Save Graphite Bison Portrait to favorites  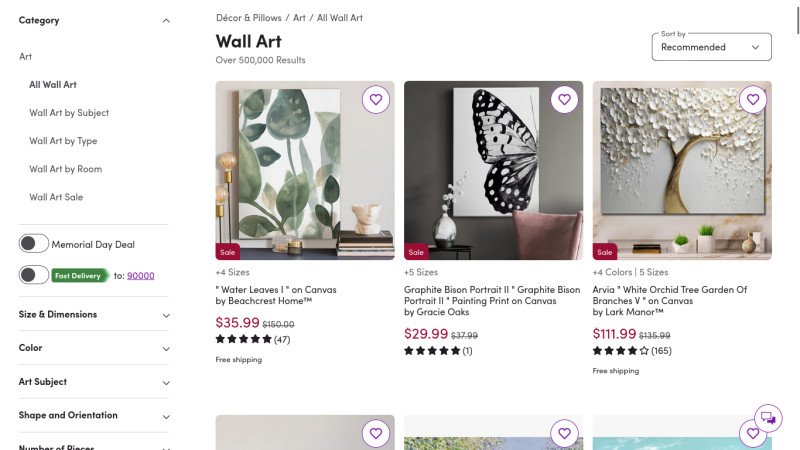click(x=564, y=100)
